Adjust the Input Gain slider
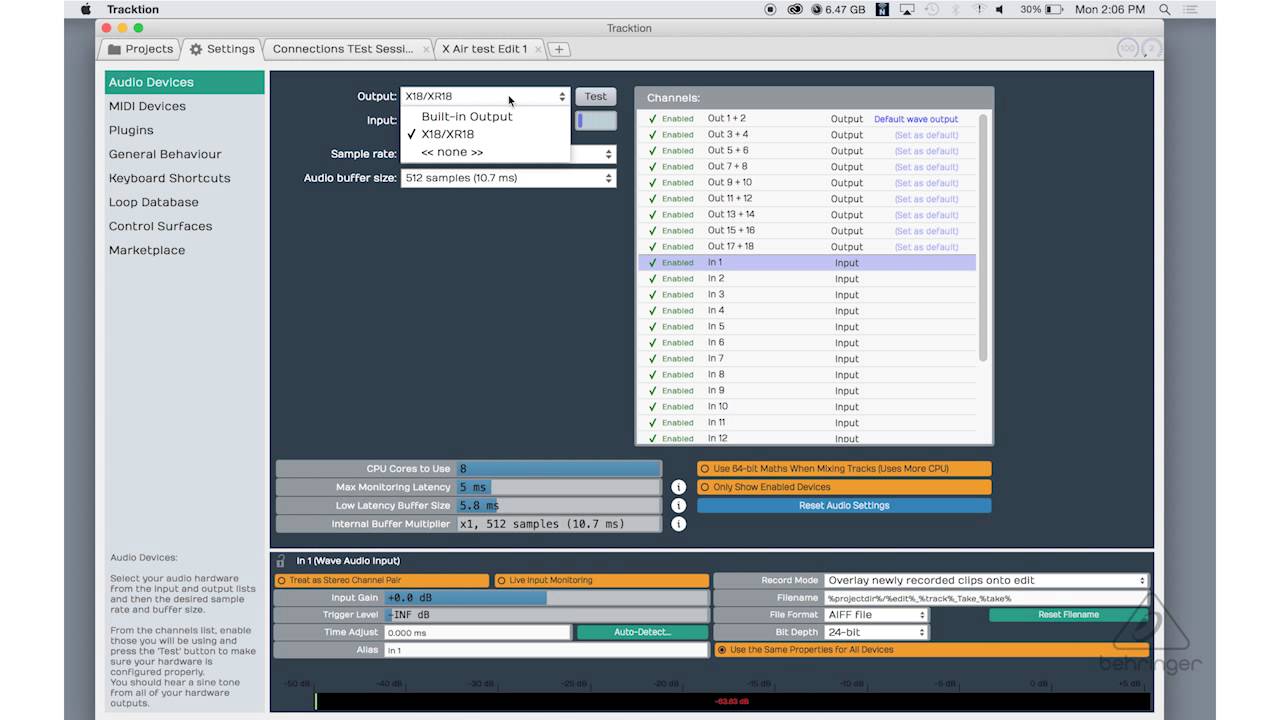 pyautogui.click(x=546, y=598)
